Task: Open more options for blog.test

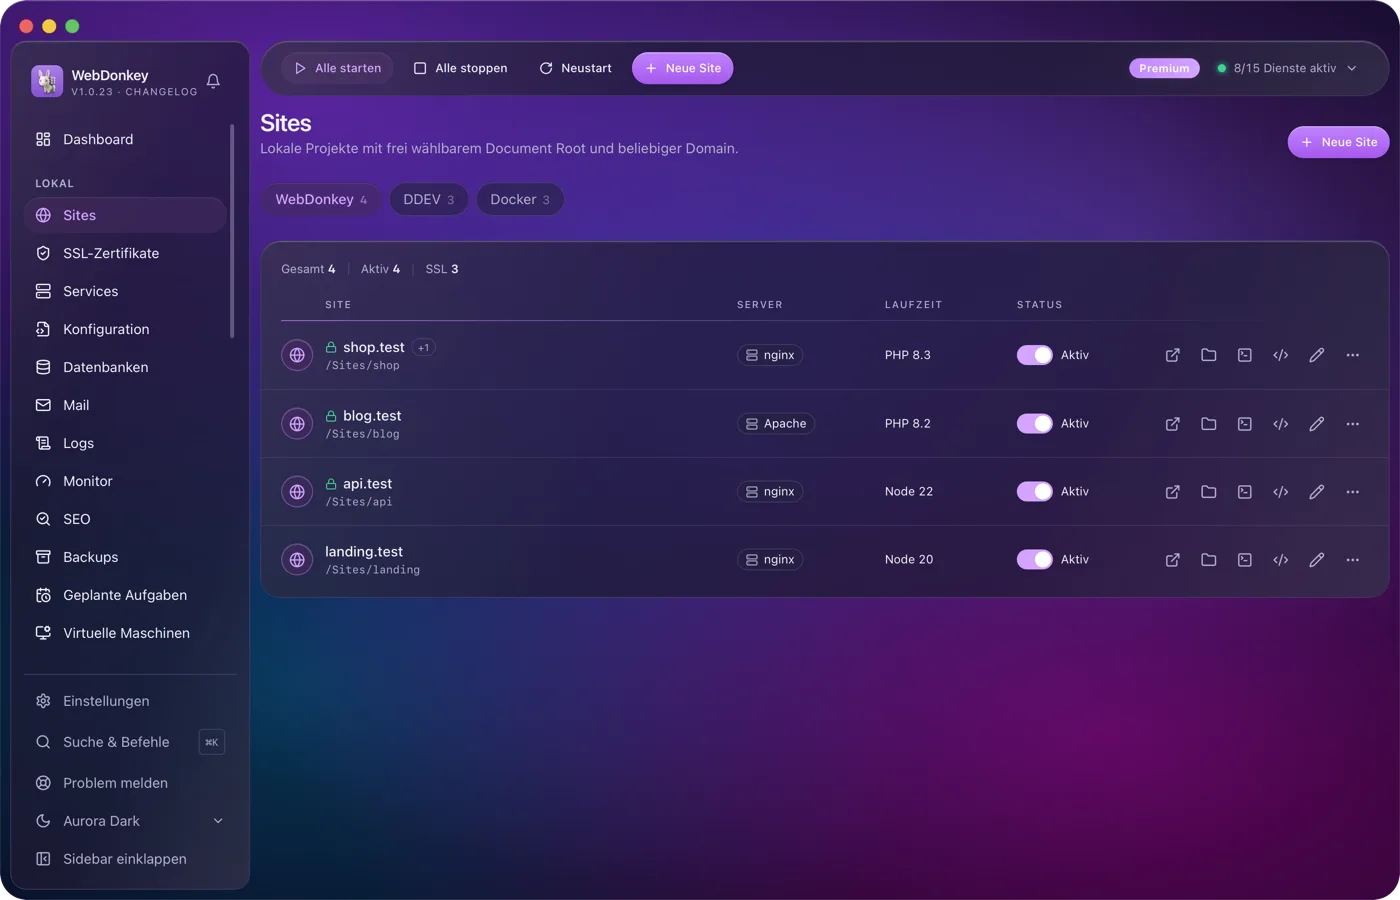Action: pyautogui.click(x=1352, y=424)
